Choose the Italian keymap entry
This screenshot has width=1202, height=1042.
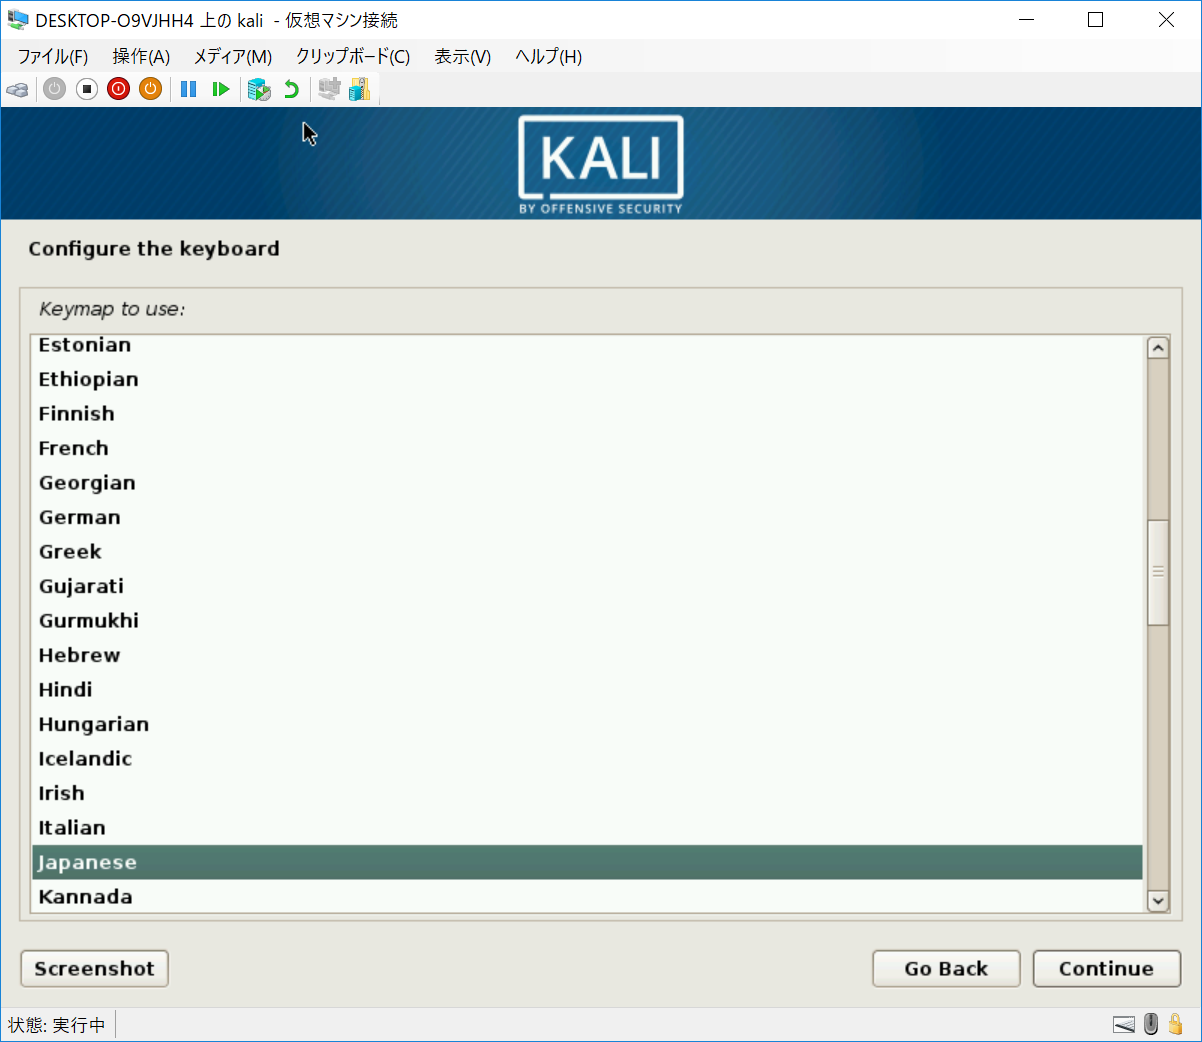72,828
